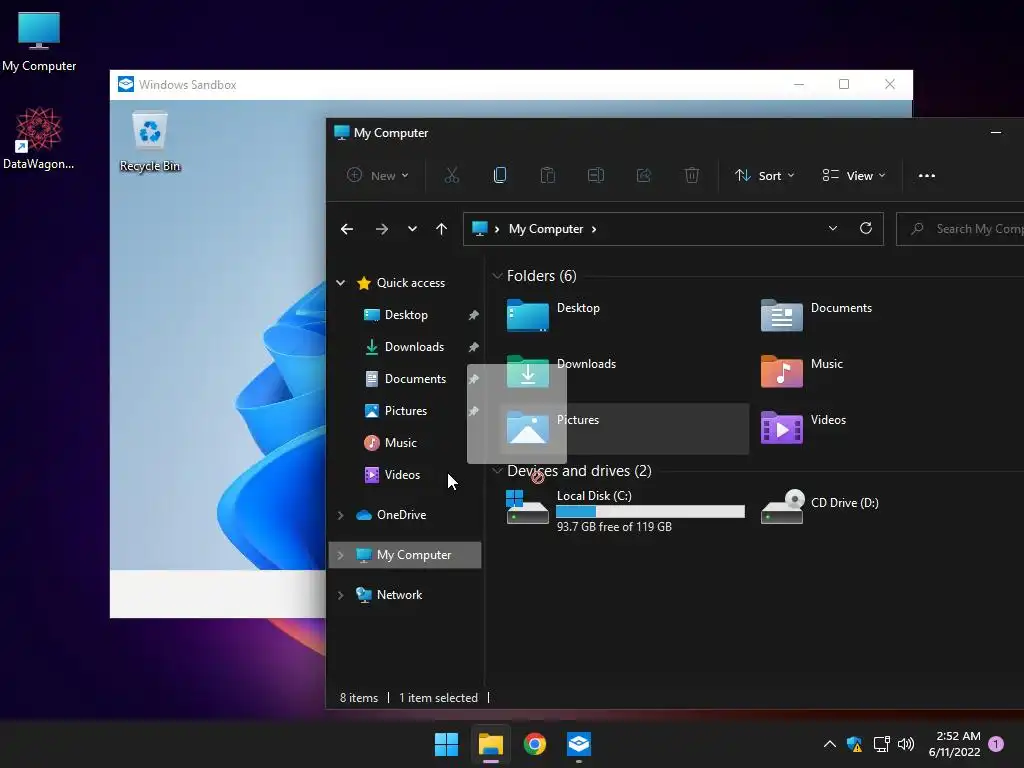The height and width of the screenshot is (768, 1024).
Task: Click the Local Disk (C:) usage bar
Action: [650, 511]
